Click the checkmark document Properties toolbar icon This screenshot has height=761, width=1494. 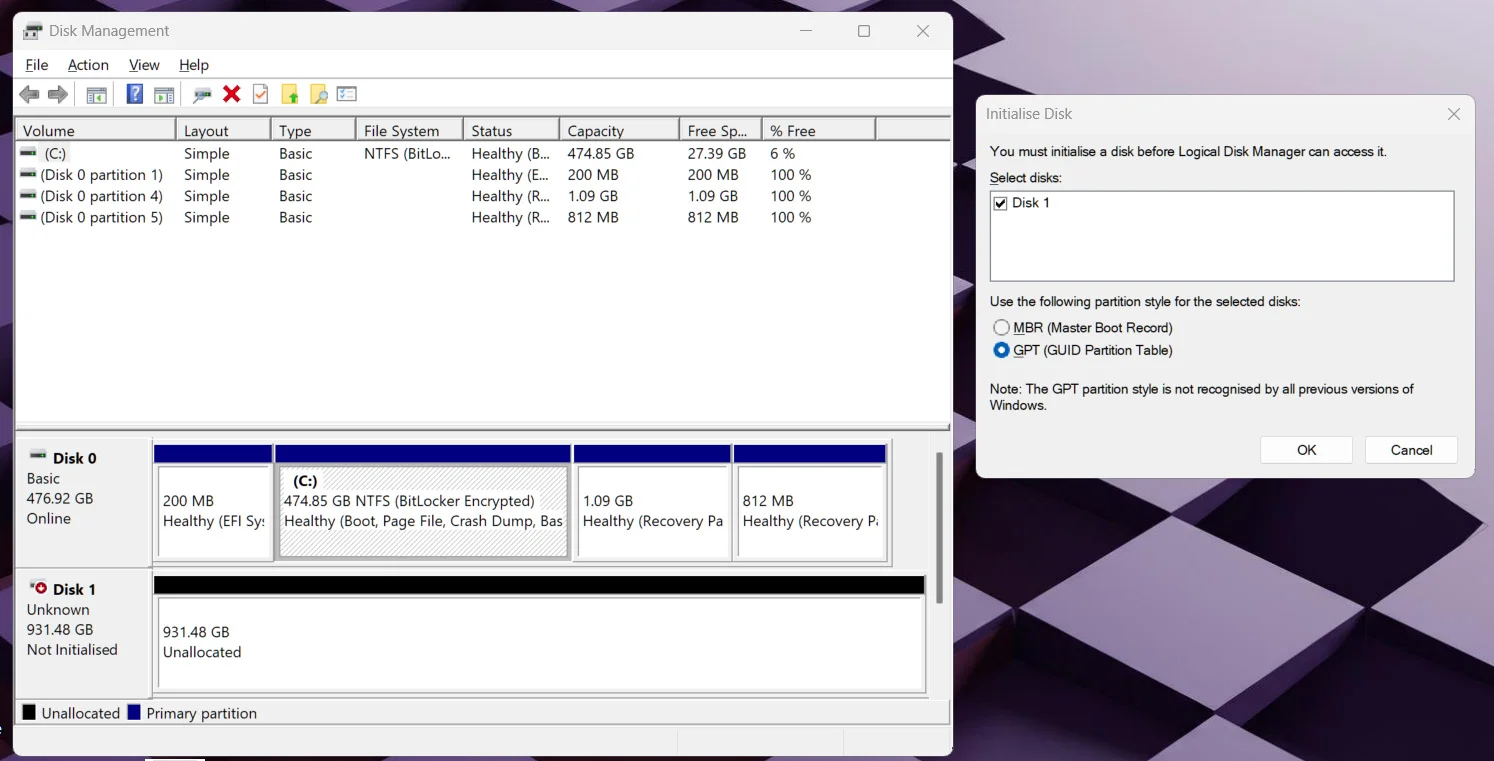click(260, 94)
